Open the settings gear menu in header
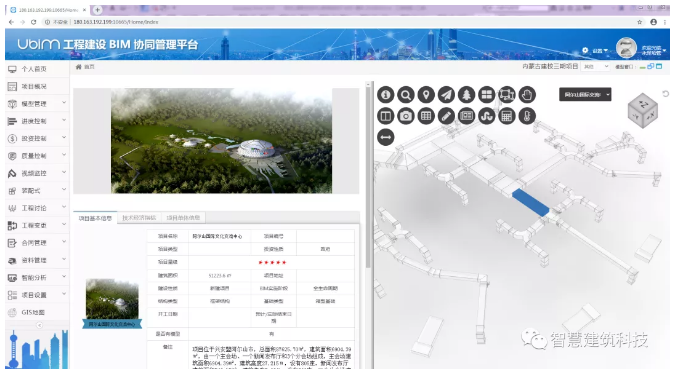 pos(595,51)
